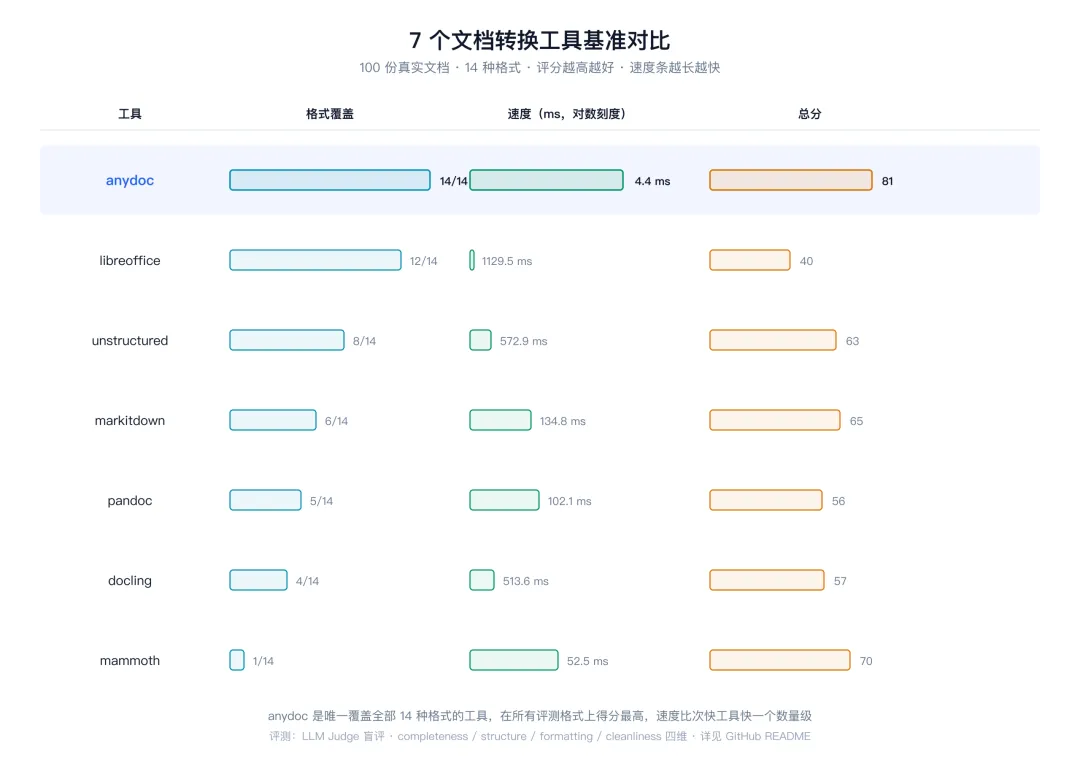
Task: Click the 工具 column header
Action: pyautogui.click(x=129, y=114)
